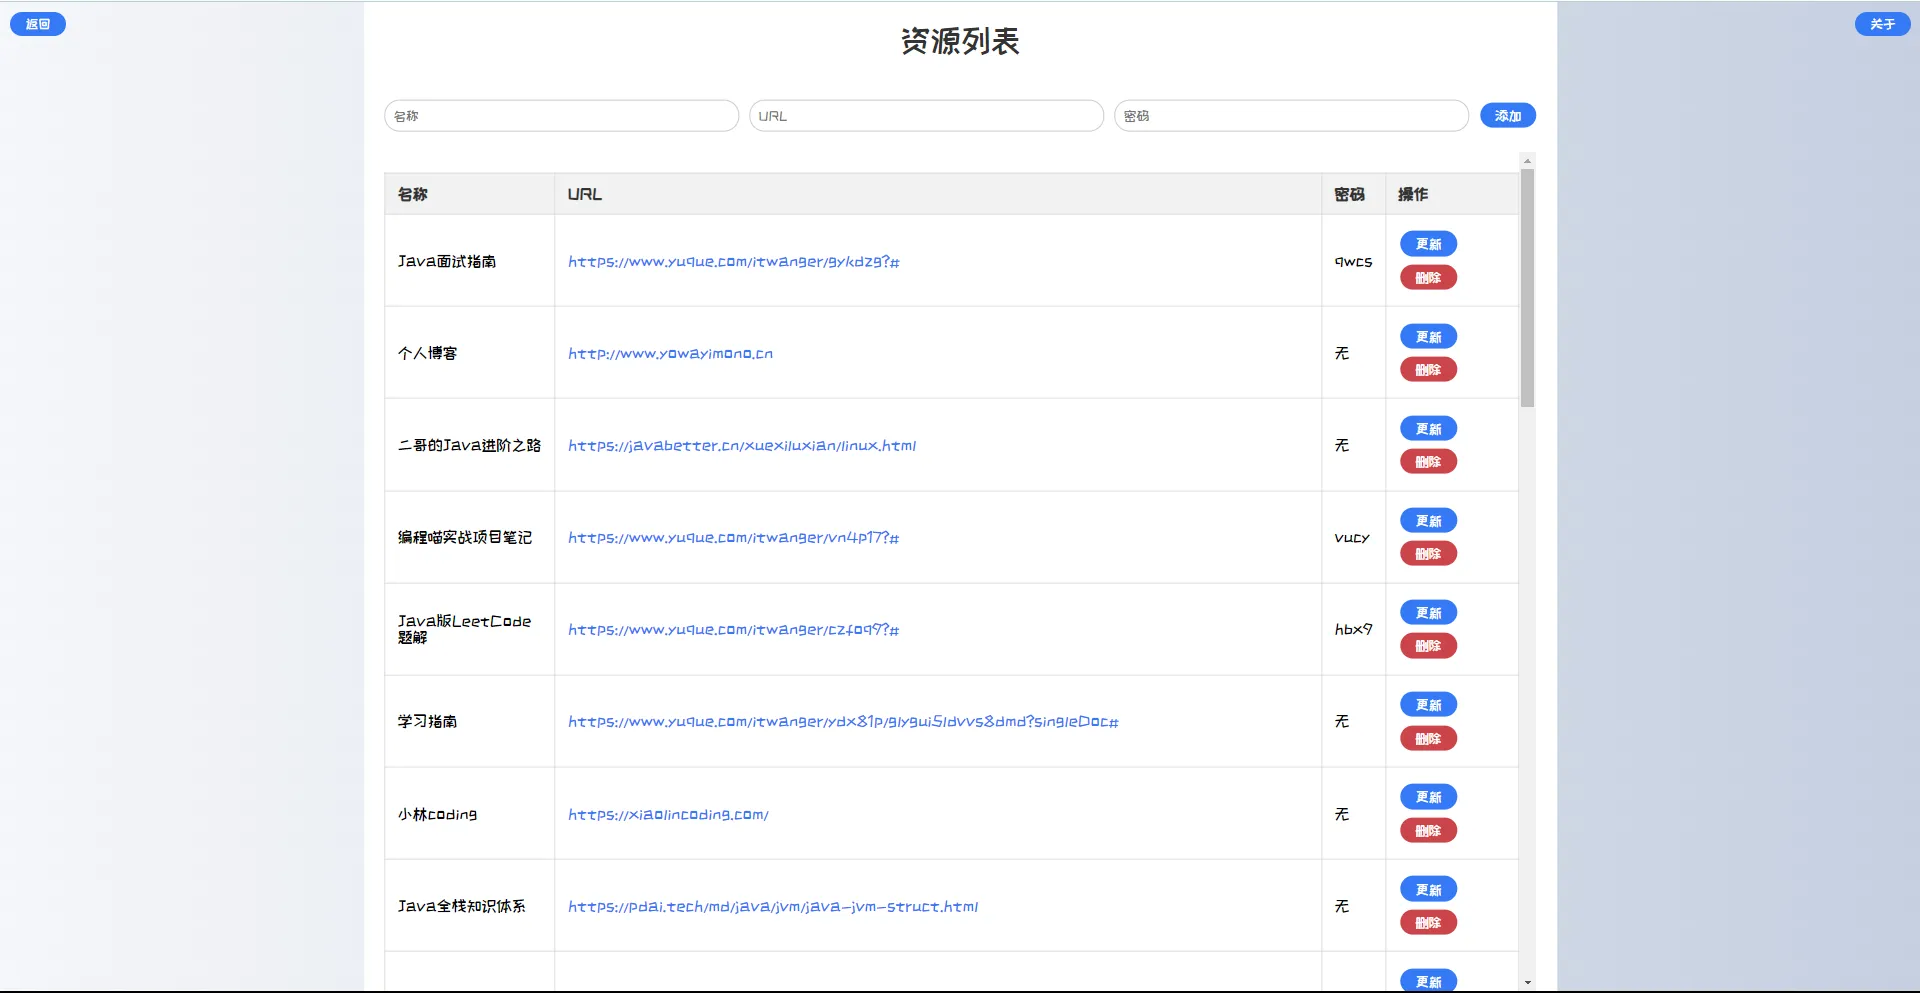Open the javabetter.cn linux link
Image resolution: width=1920 pixels, height=993 pixels.
click(x=741, y=446)
